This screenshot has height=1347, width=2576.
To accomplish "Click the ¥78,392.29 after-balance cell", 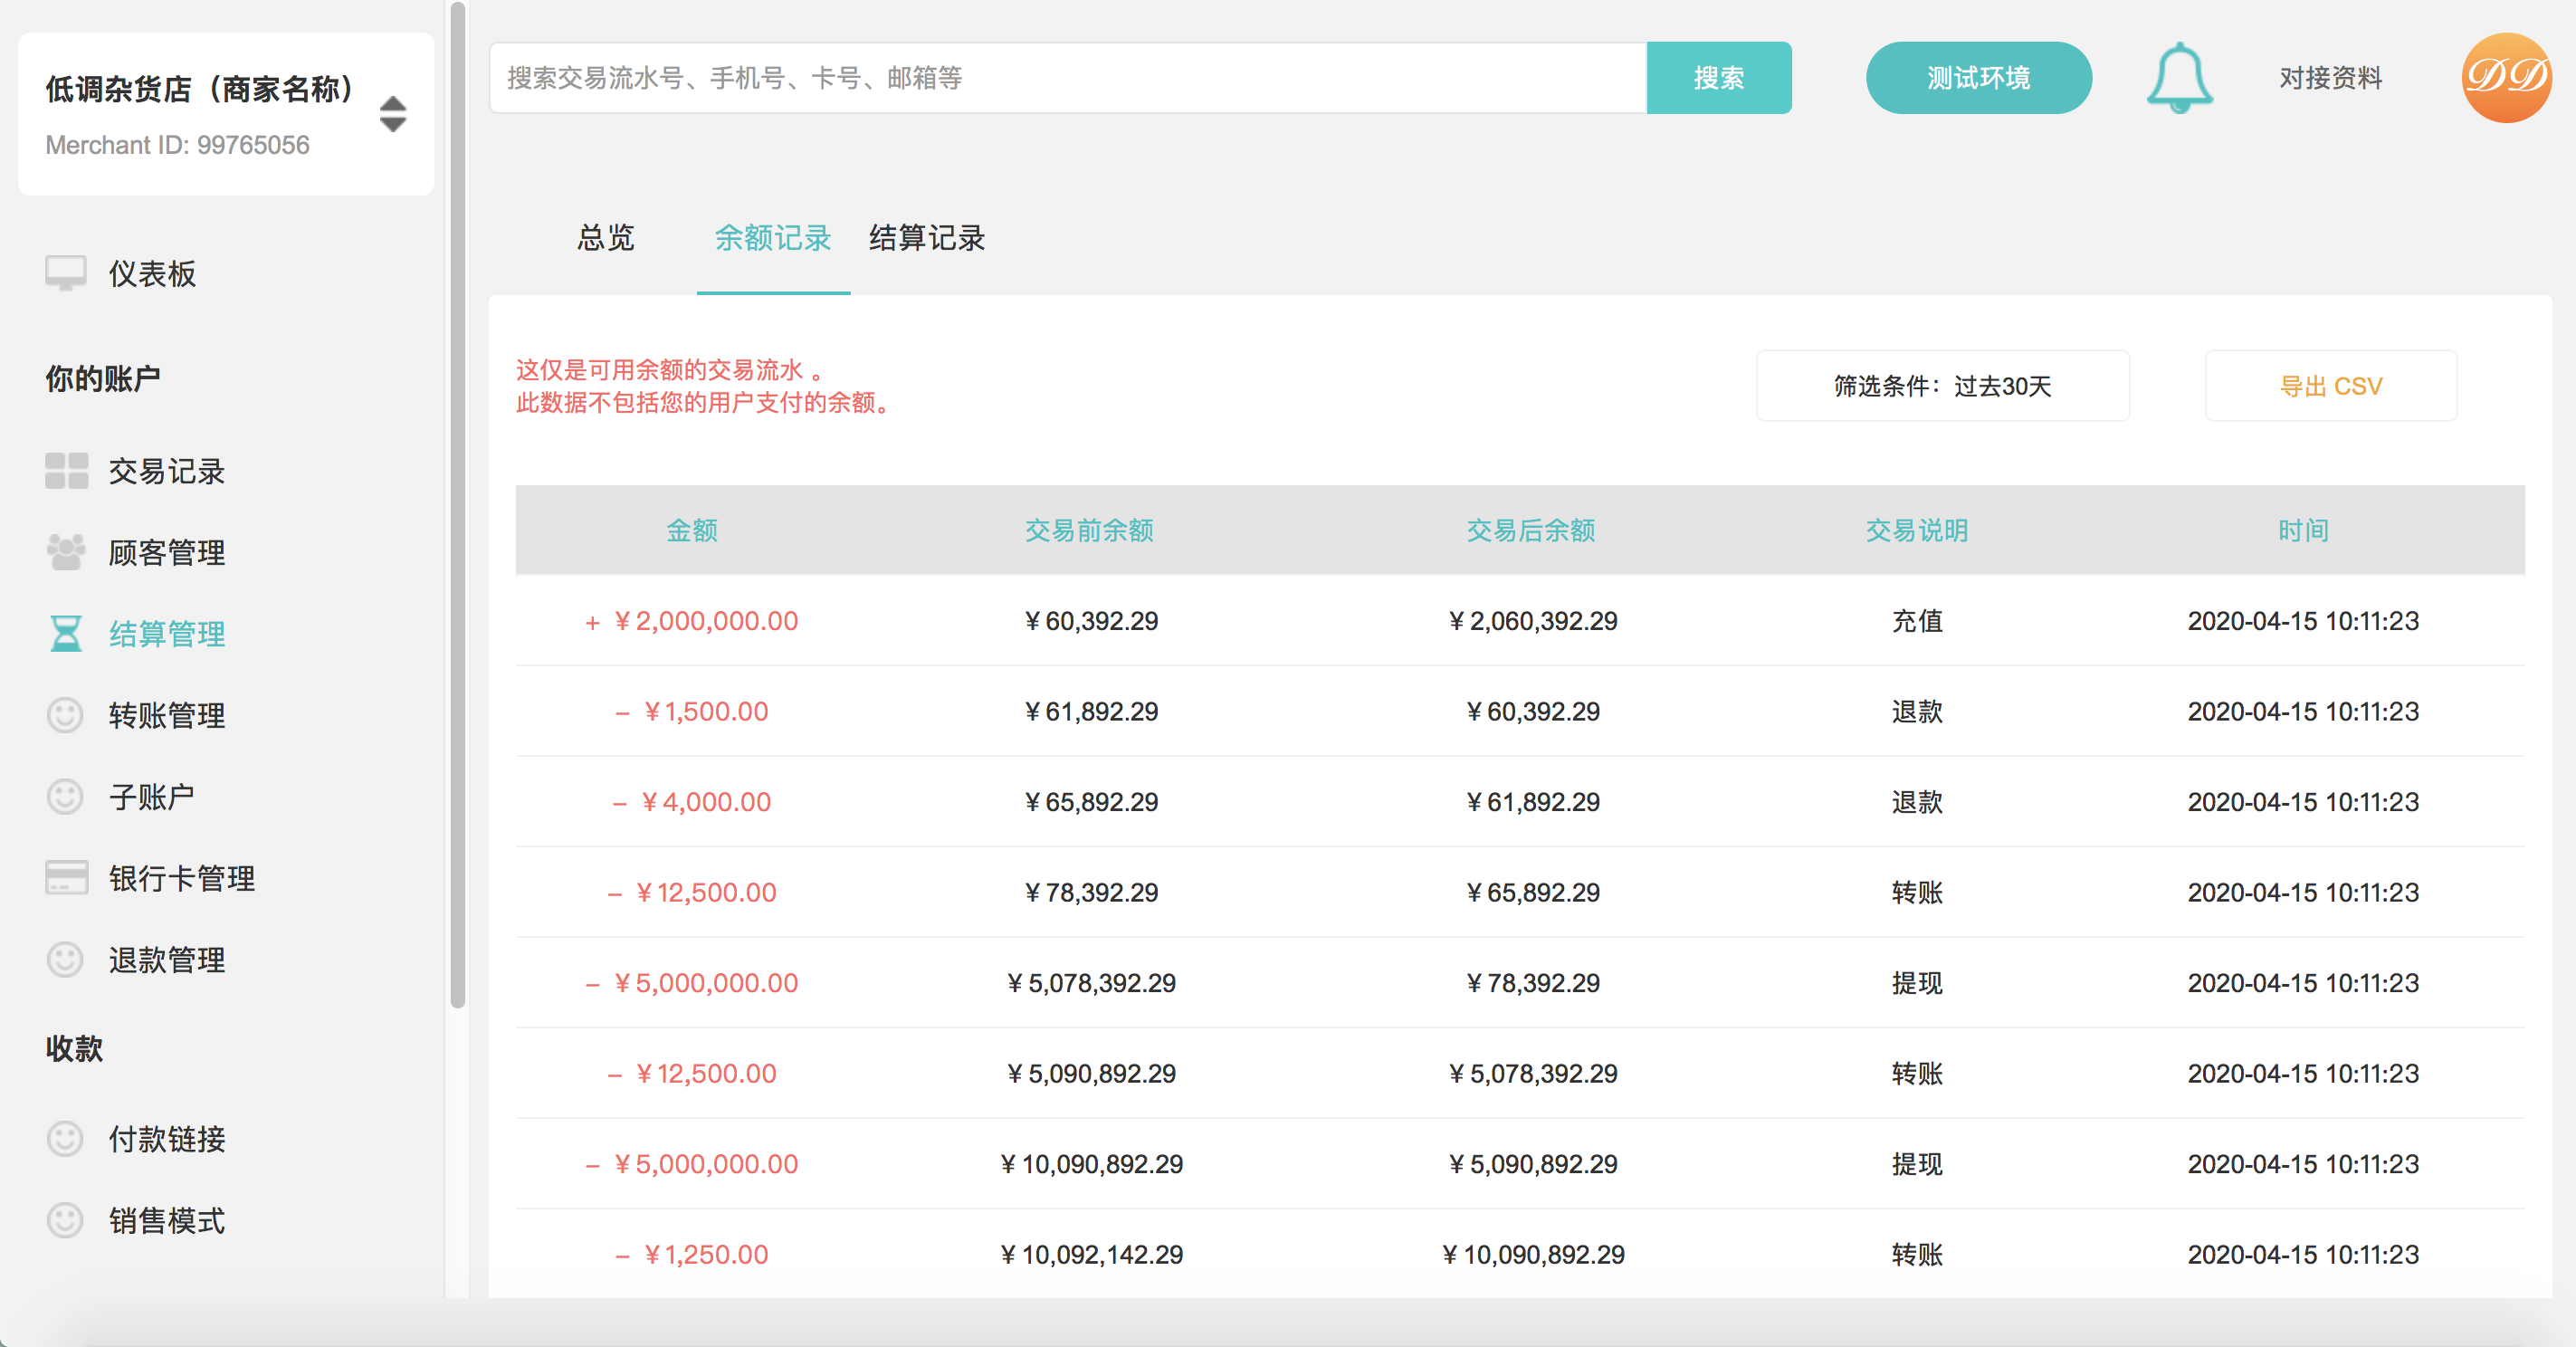I will pyautogui.click(x=1532, y=983).
